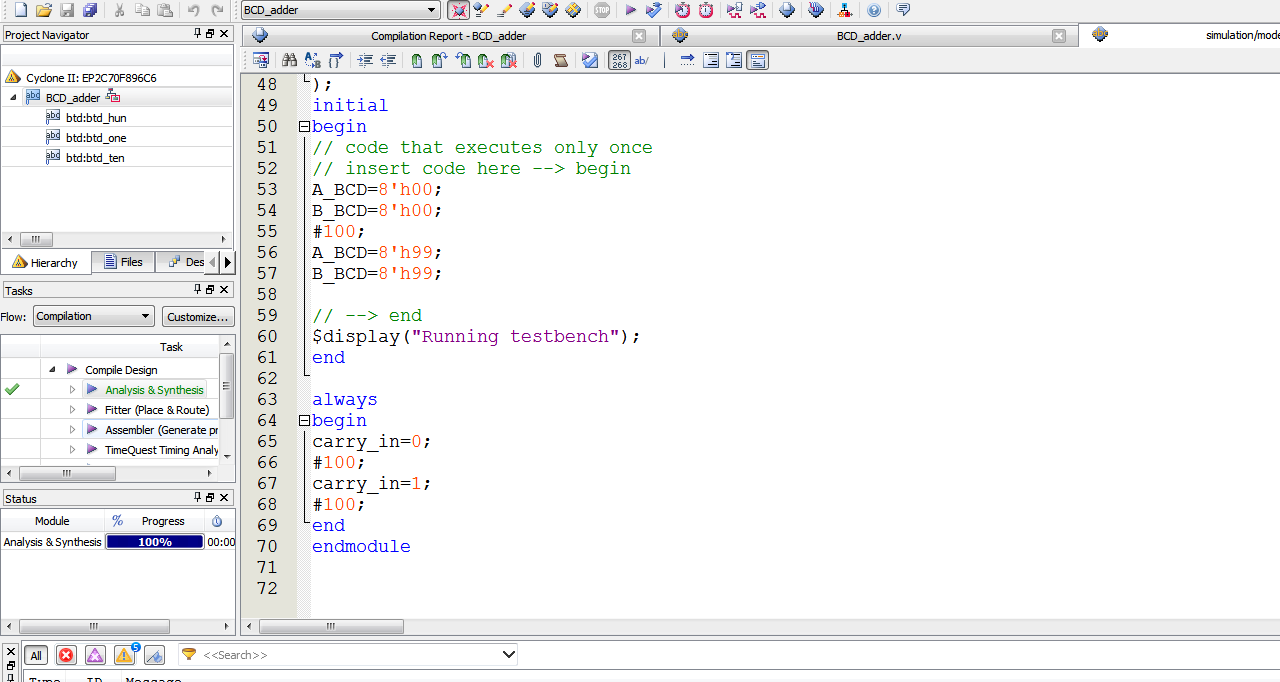The image size is (1280, 682).
Task: Click the Find binoculars icon in editor toolbar
Action: (x=289, y=60)
